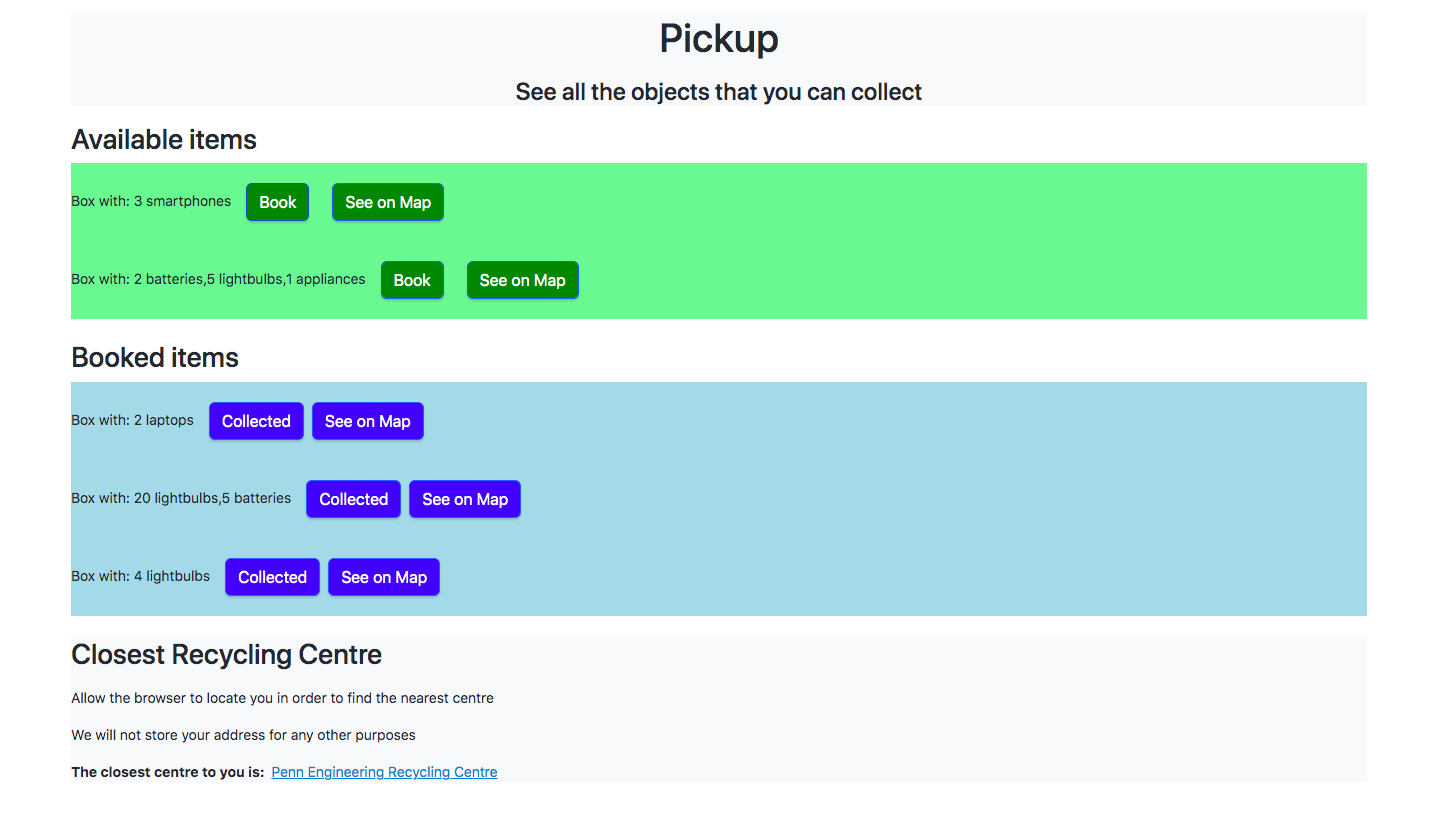Show the 1 appliances box on map
1439x819 pixels.
[x=522, y=280]
